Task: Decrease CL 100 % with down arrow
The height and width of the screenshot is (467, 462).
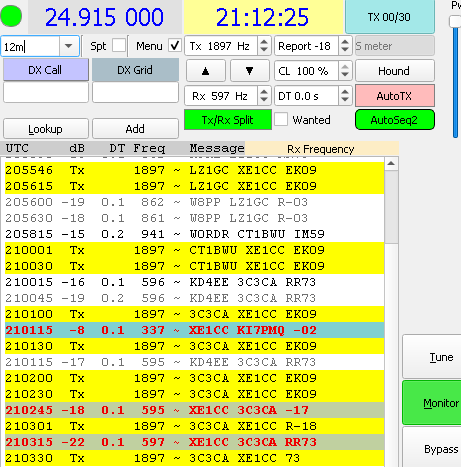Action: [345, 75]
